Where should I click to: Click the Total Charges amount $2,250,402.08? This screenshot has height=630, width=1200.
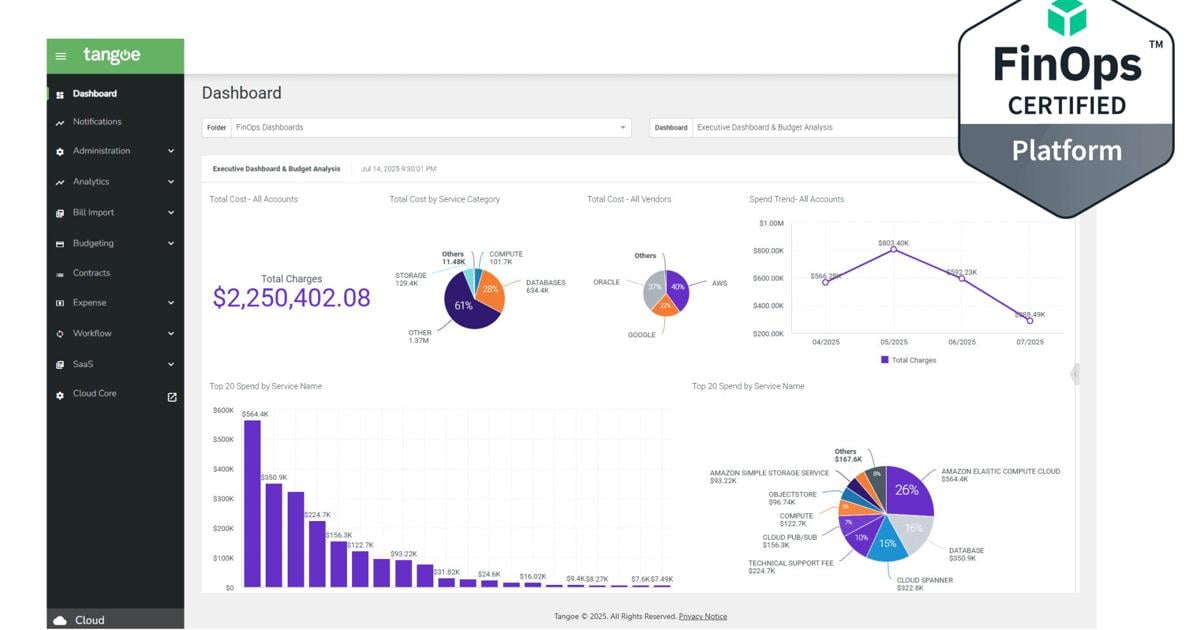tap(292, 298)
